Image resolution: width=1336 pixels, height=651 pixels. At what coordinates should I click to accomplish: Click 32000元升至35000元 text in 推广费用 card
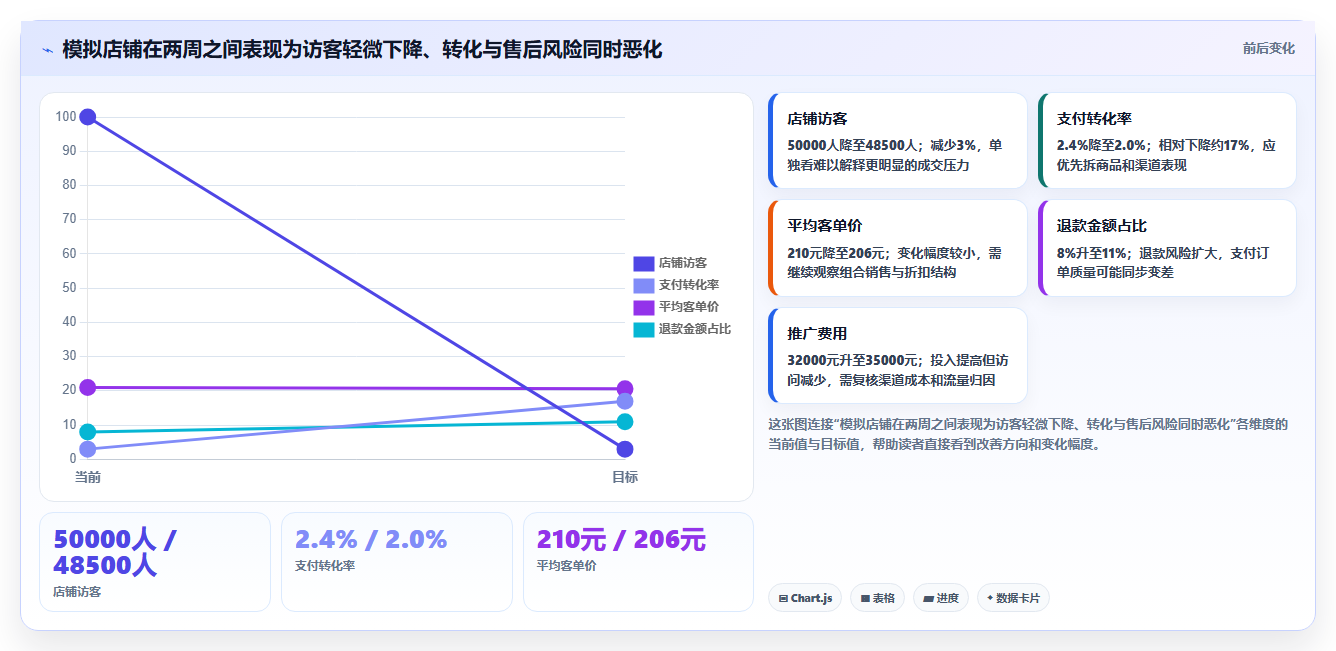[x=853, y=360]
